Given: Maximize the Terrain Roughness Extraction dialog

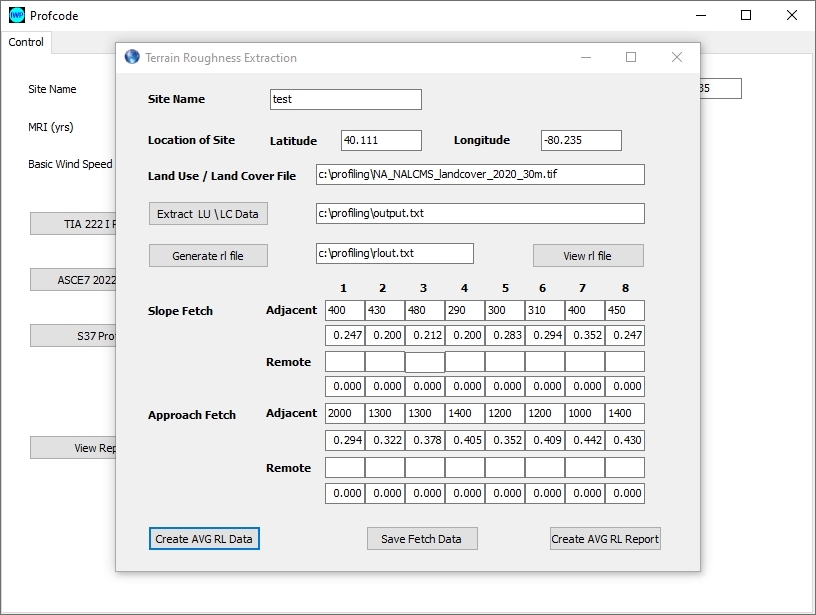Looking at the screenshot, I should pos(631,57).
